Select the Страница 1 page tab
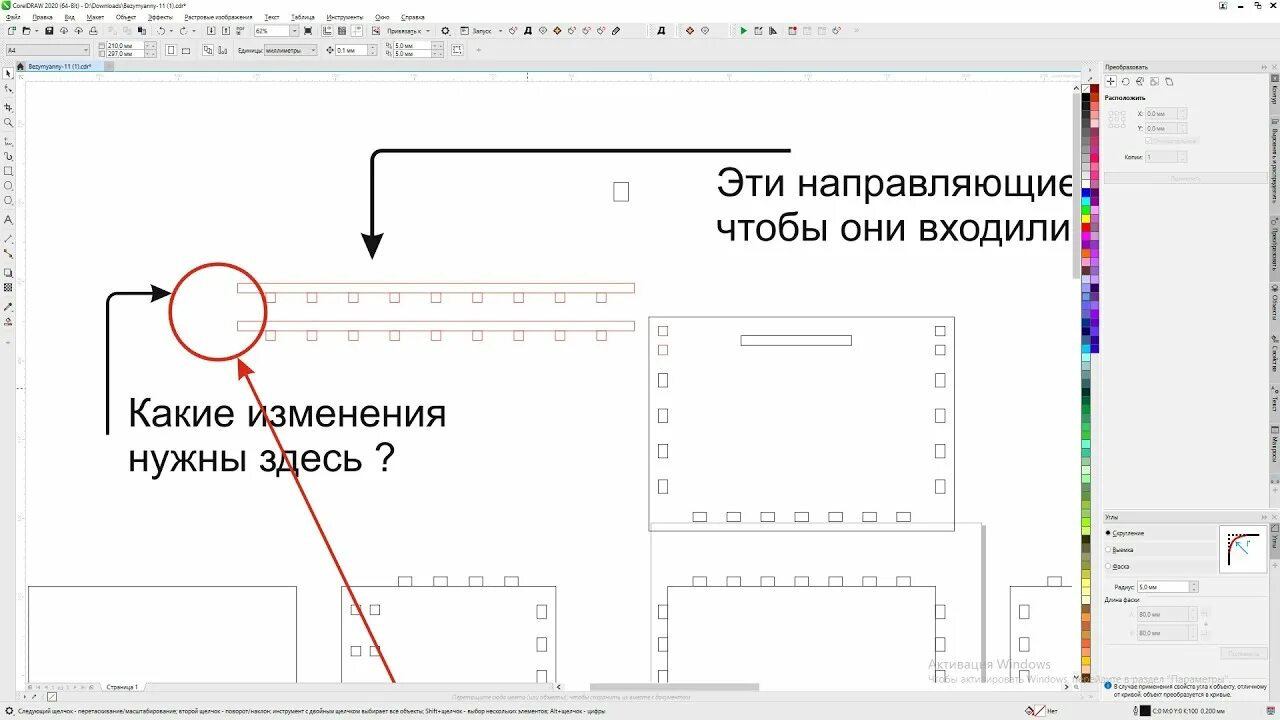 point(122,687)
